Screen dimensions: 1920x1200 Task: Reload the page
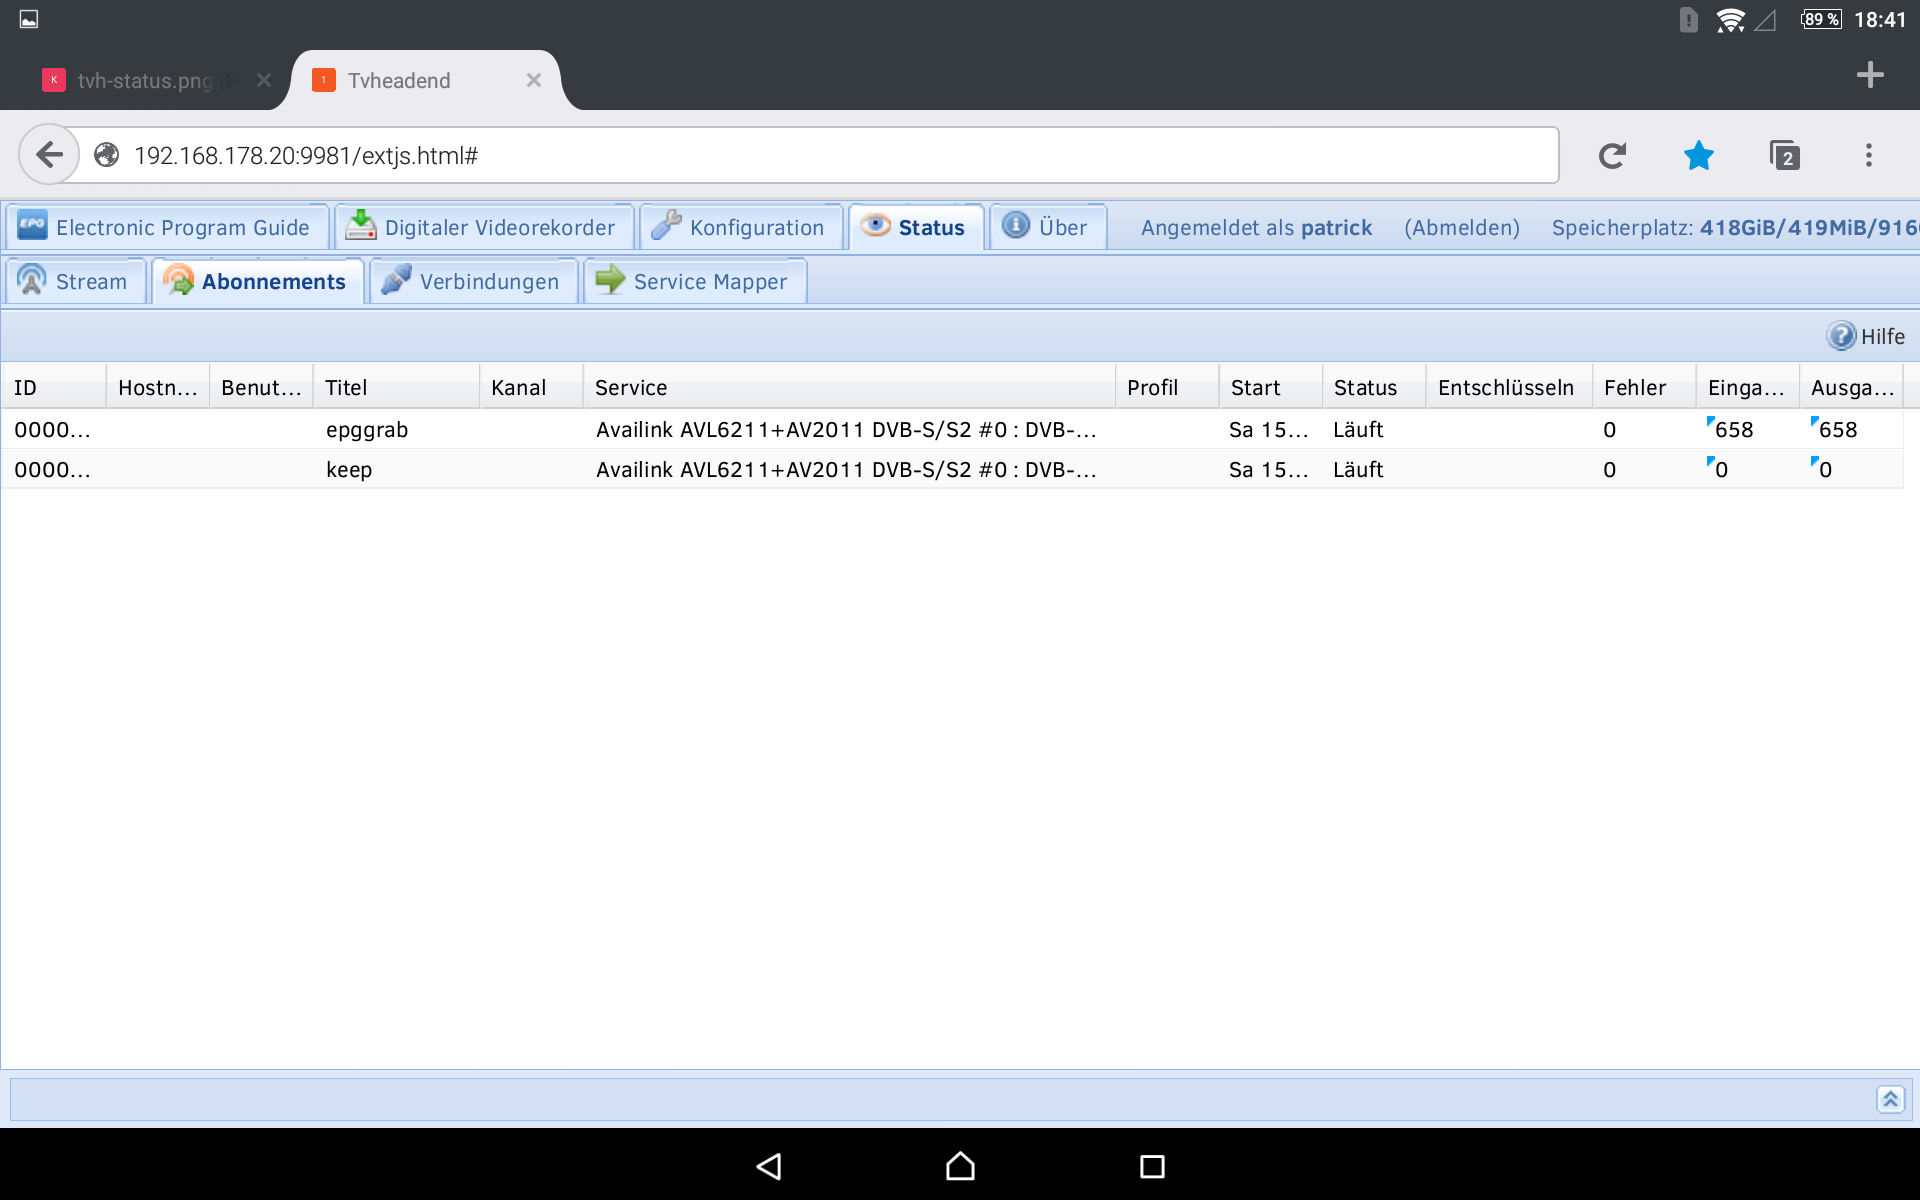pos(1612,155)
